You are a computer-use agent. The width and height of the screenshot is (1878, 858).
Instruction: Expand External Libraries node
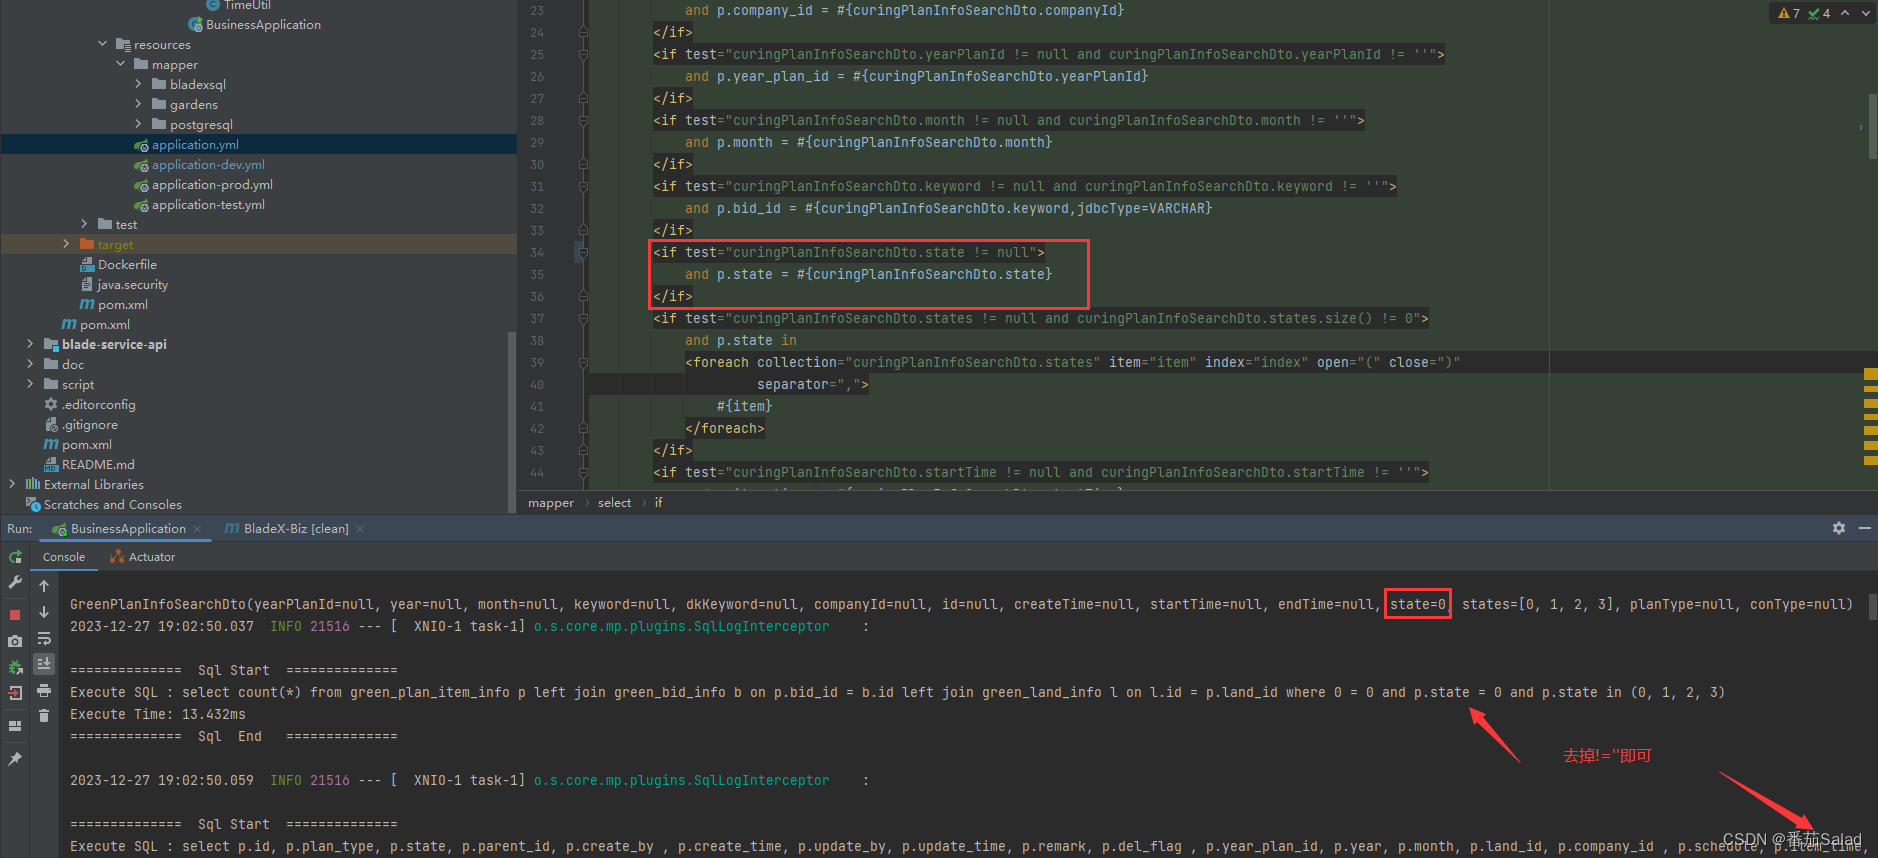[12, 484]
